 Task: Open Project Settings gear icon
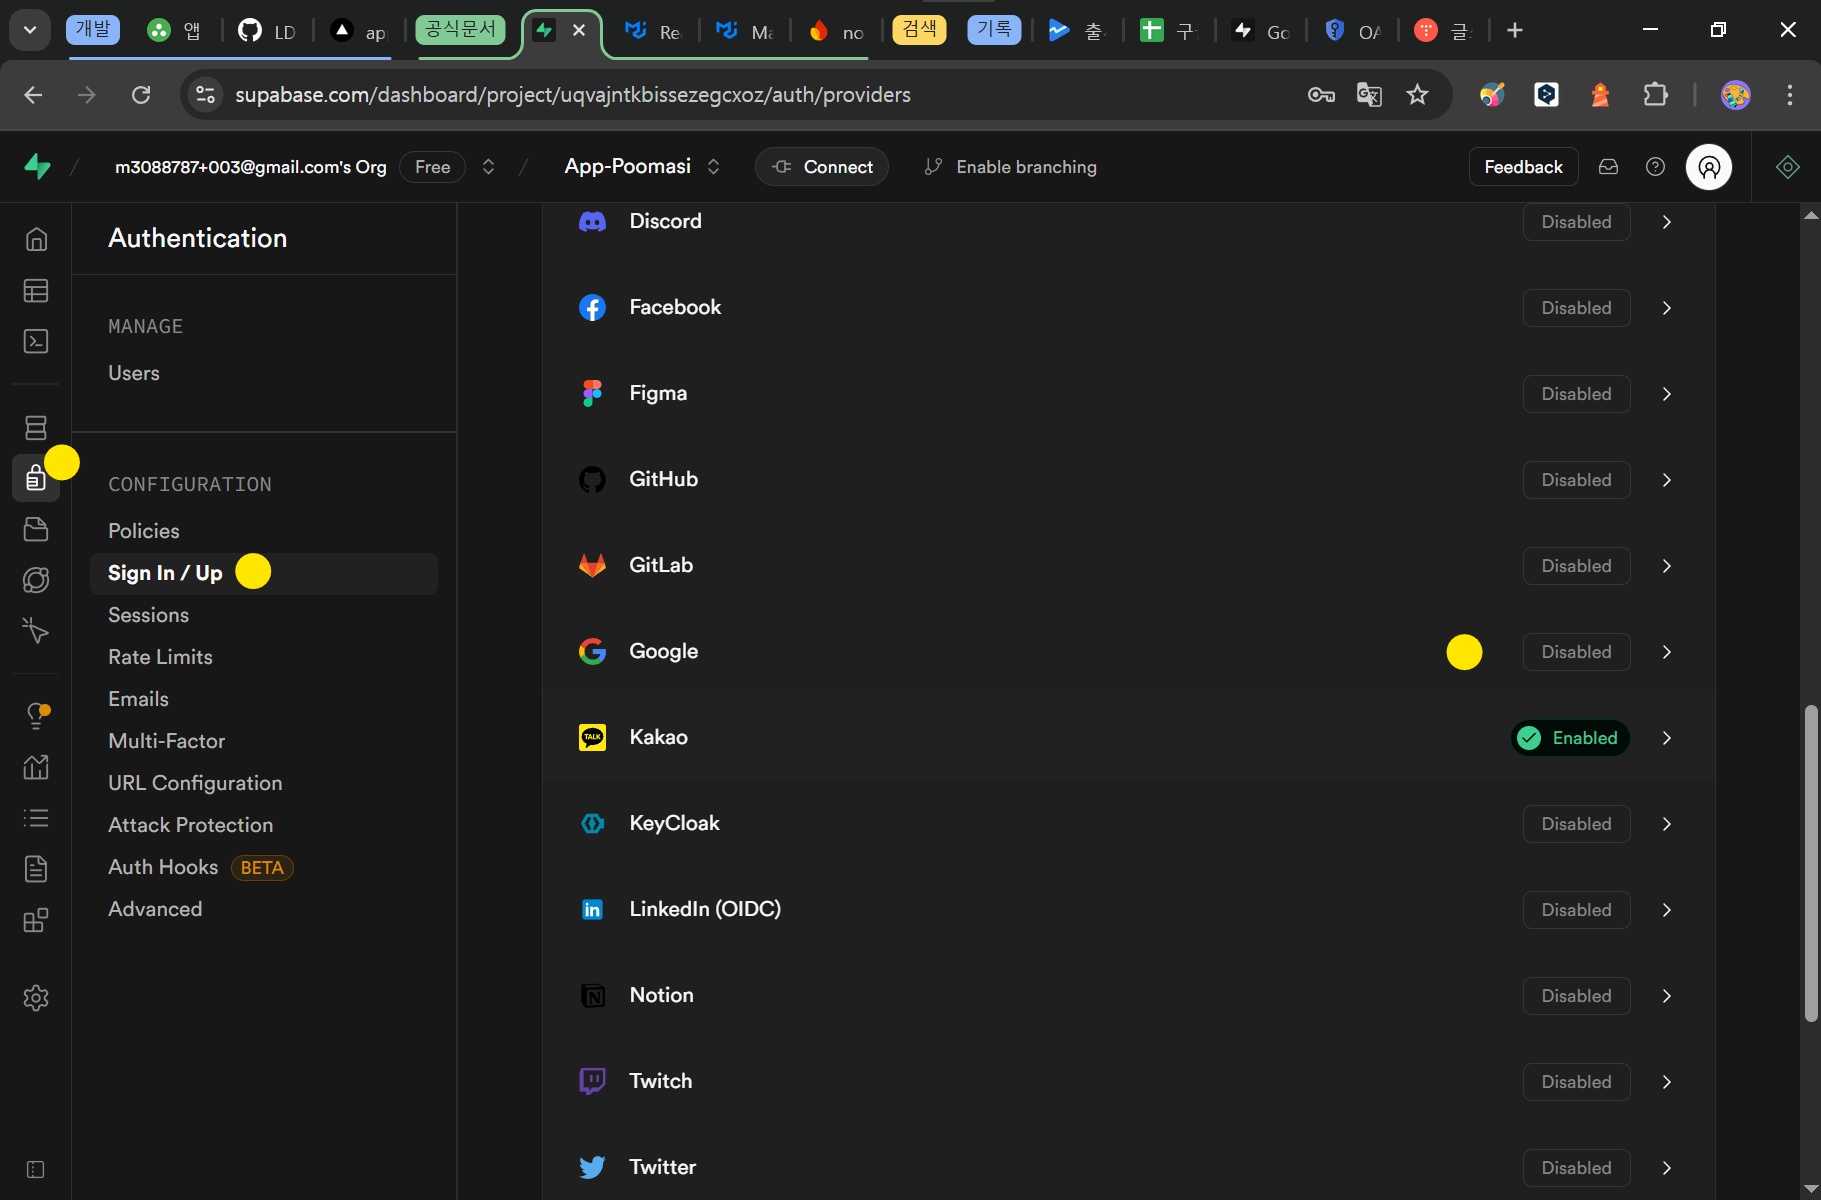point(36,997)
